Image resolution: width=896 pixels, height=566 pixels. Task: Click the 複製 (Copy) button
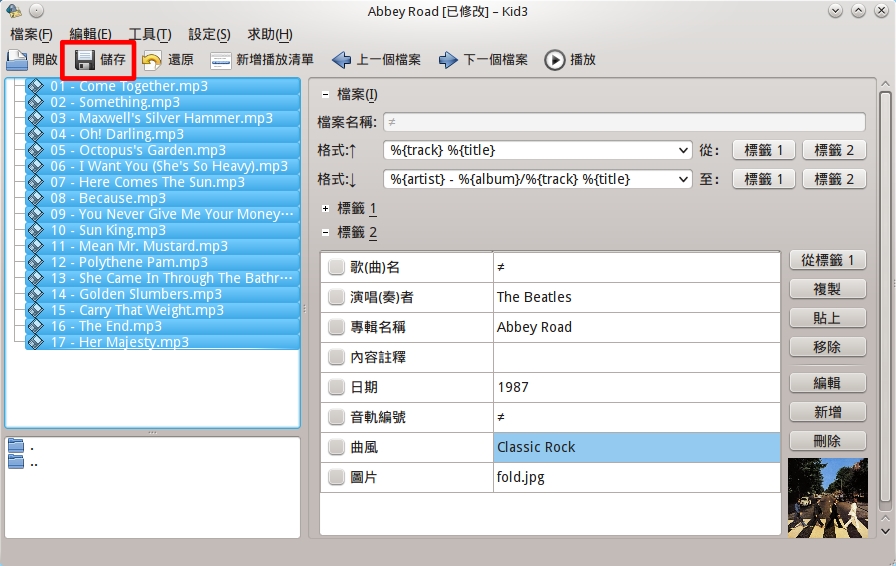pos(827,289)
